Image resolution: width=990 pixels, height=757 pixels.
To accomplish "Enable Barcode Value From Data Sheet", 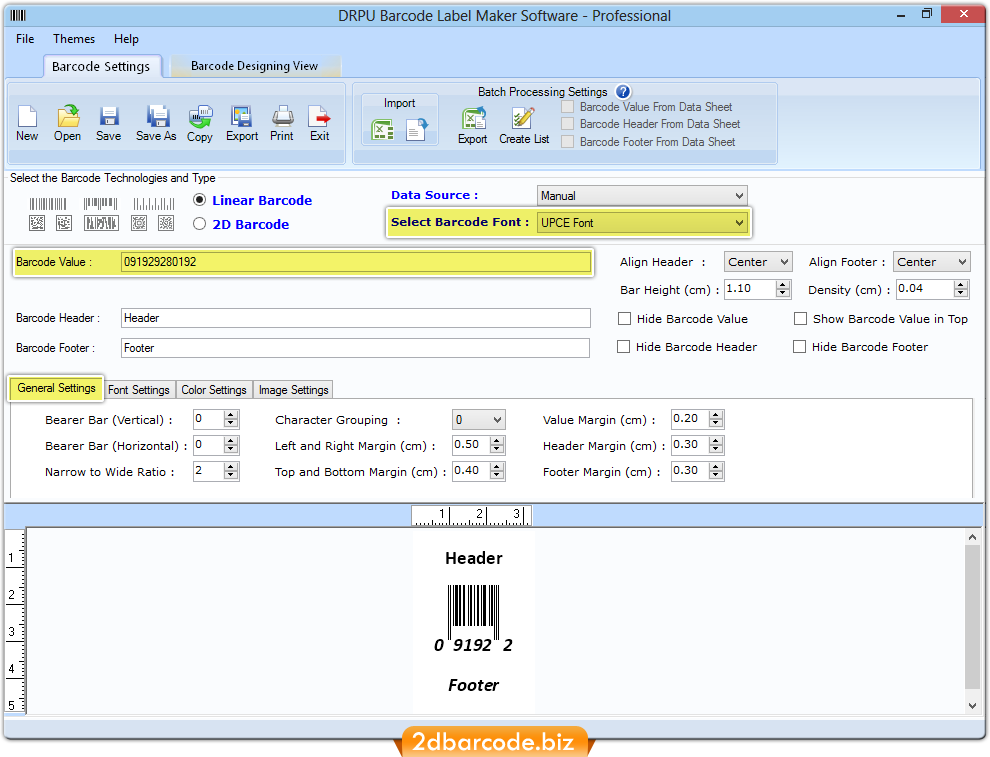I will [568, 107].
